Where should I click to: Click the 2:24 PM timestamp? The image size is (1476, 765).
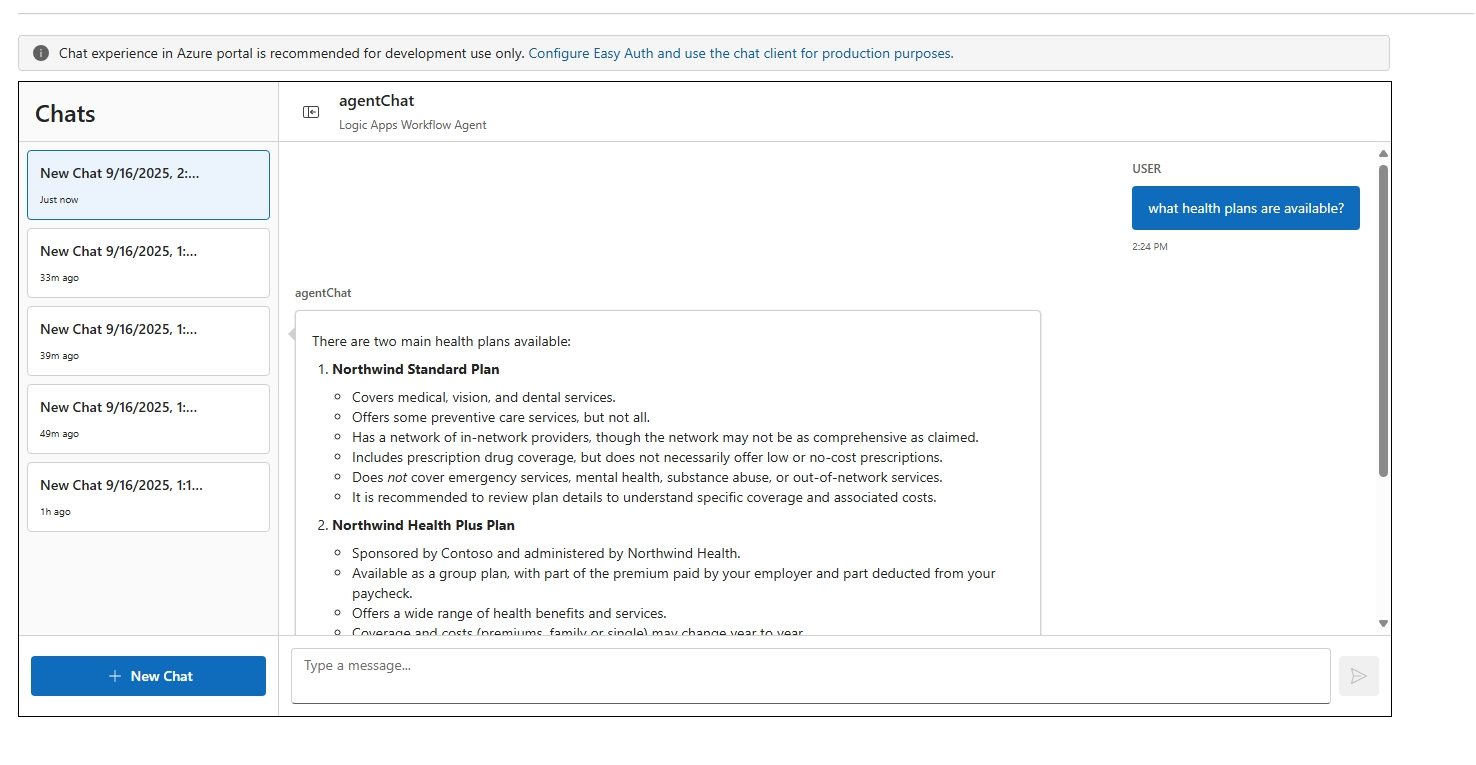pyautogui.click(x=1151, y=245)
